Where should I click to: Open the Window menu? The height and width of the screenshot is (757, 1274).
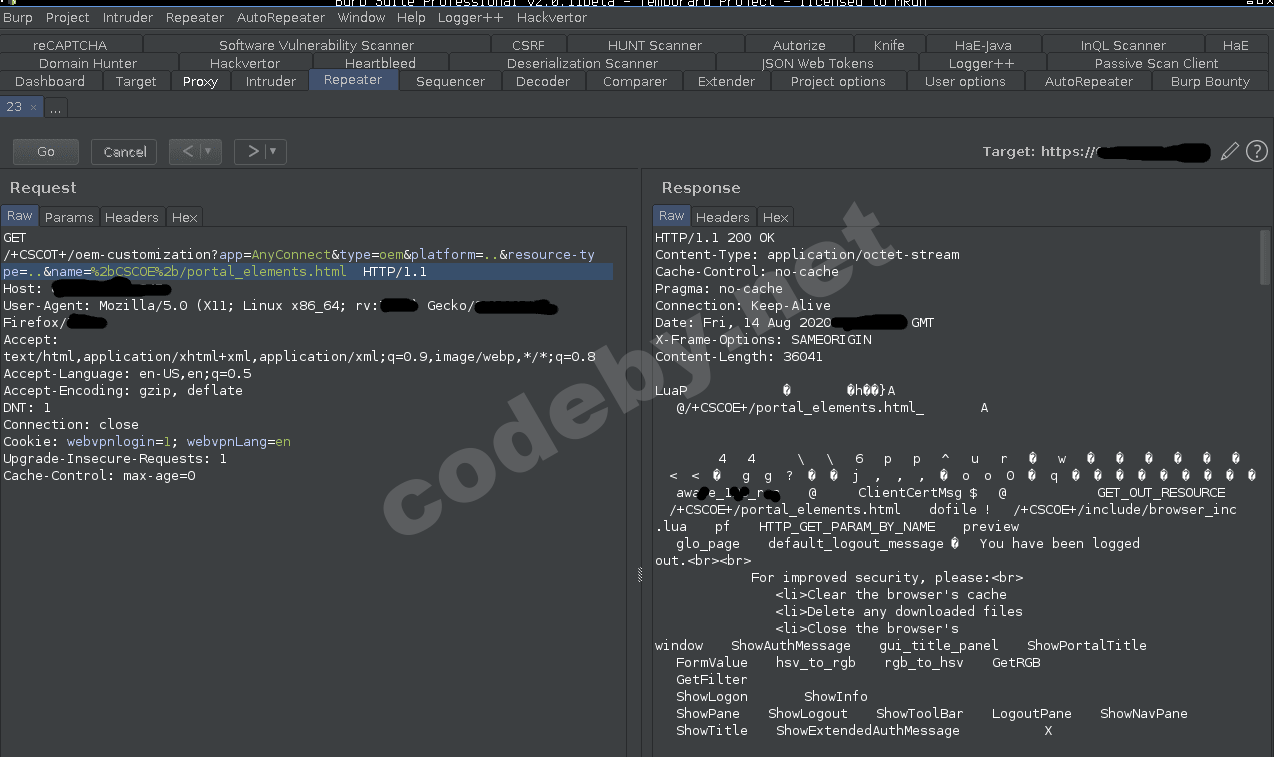click(361, 17)
